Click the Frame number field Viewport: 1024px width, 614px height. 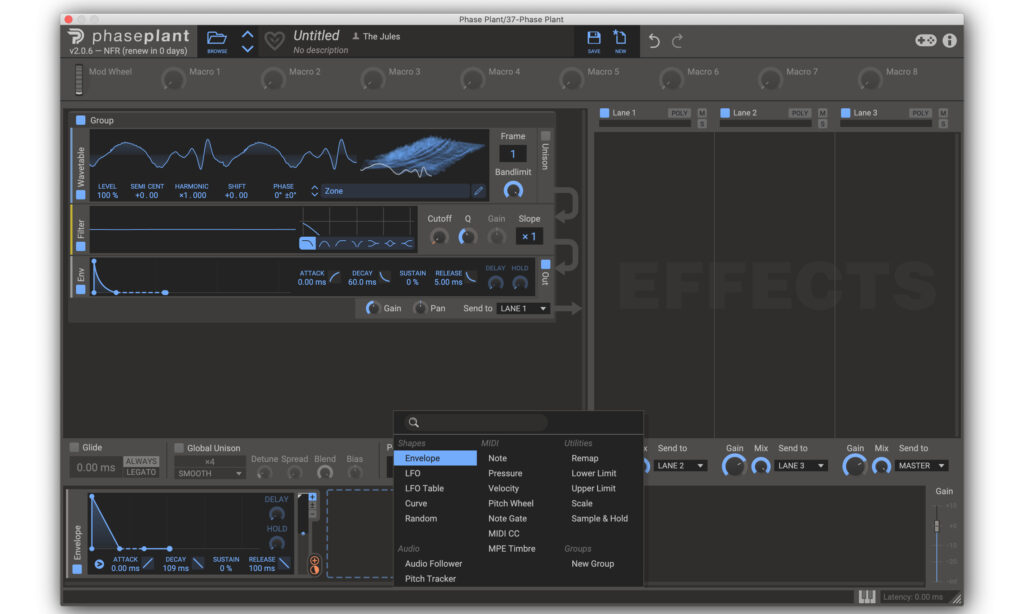click(x=513, y=154)
